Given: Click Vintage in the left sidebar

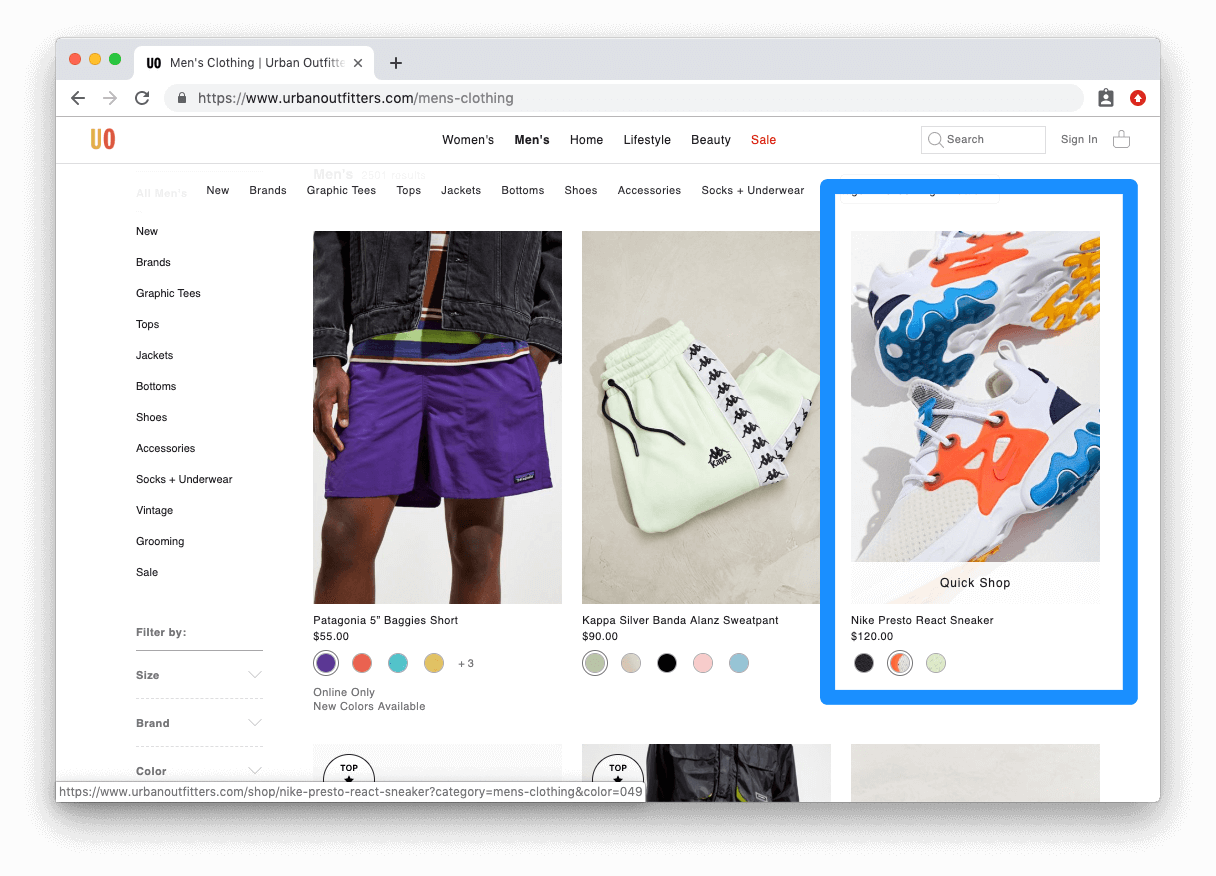Looking at the screenshot, I should pyautogui.click(x=154, y=510).
